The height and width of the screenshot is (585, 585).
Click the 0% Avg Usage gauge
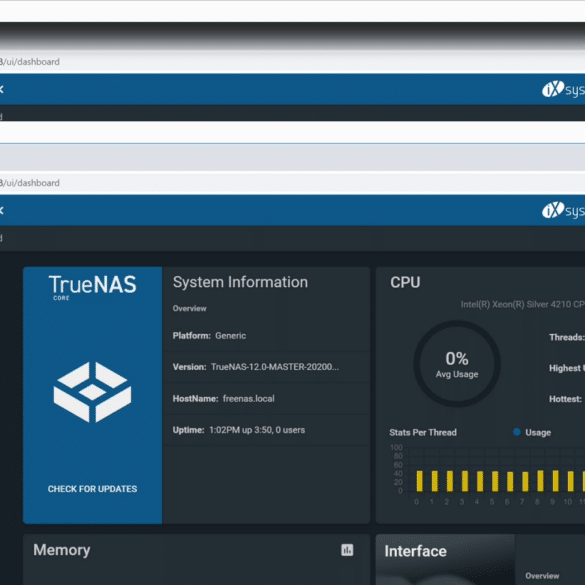point(457,363)
